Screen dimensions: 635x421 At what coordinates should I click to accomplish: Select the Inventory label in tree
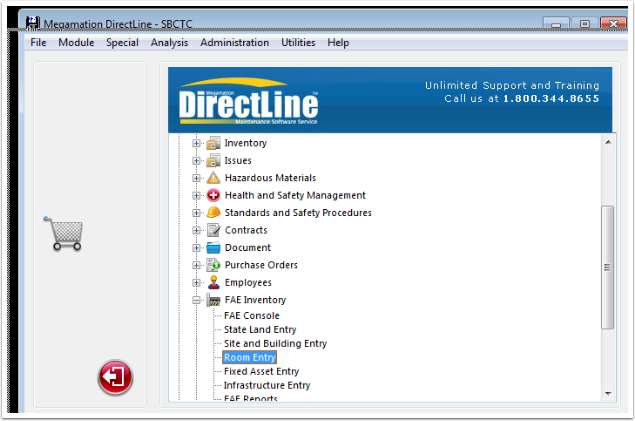coord(246,143)
